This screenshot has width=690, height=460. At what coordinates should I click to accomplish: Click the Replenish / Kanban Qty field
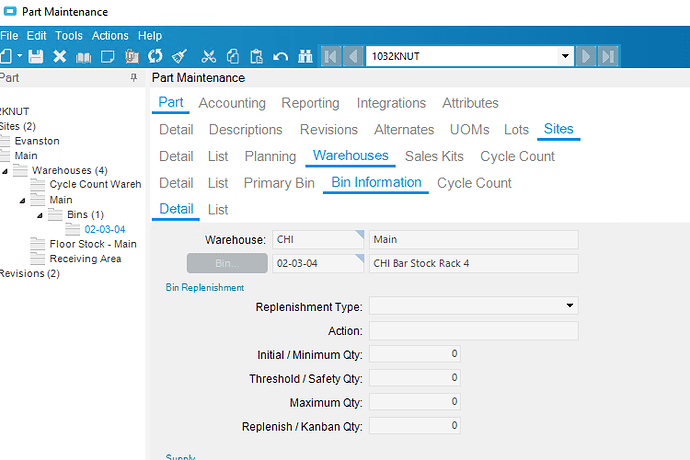tap(415, 426)
